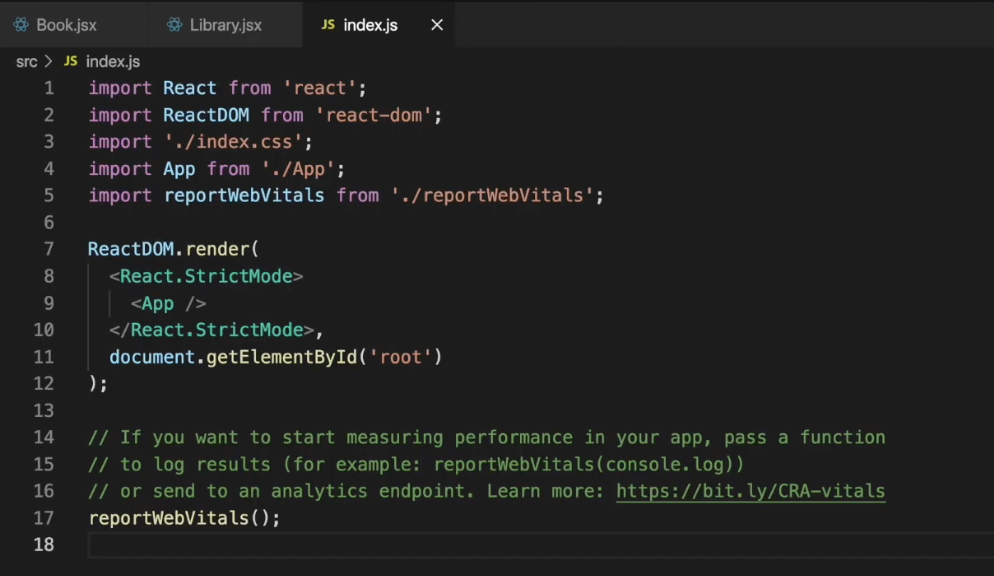Click reportWebVitals identifier on line 5
This screenshot has height=576, width=994.
244,196
